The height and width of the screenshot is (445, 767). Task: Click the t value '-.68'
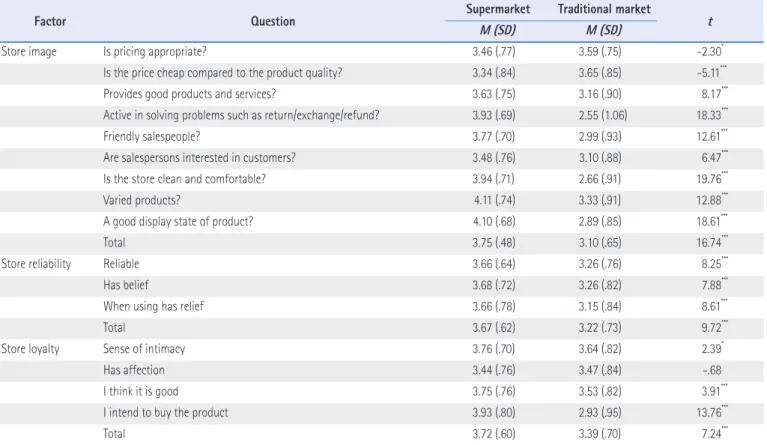pyautogui.click(x=712, y=370)
